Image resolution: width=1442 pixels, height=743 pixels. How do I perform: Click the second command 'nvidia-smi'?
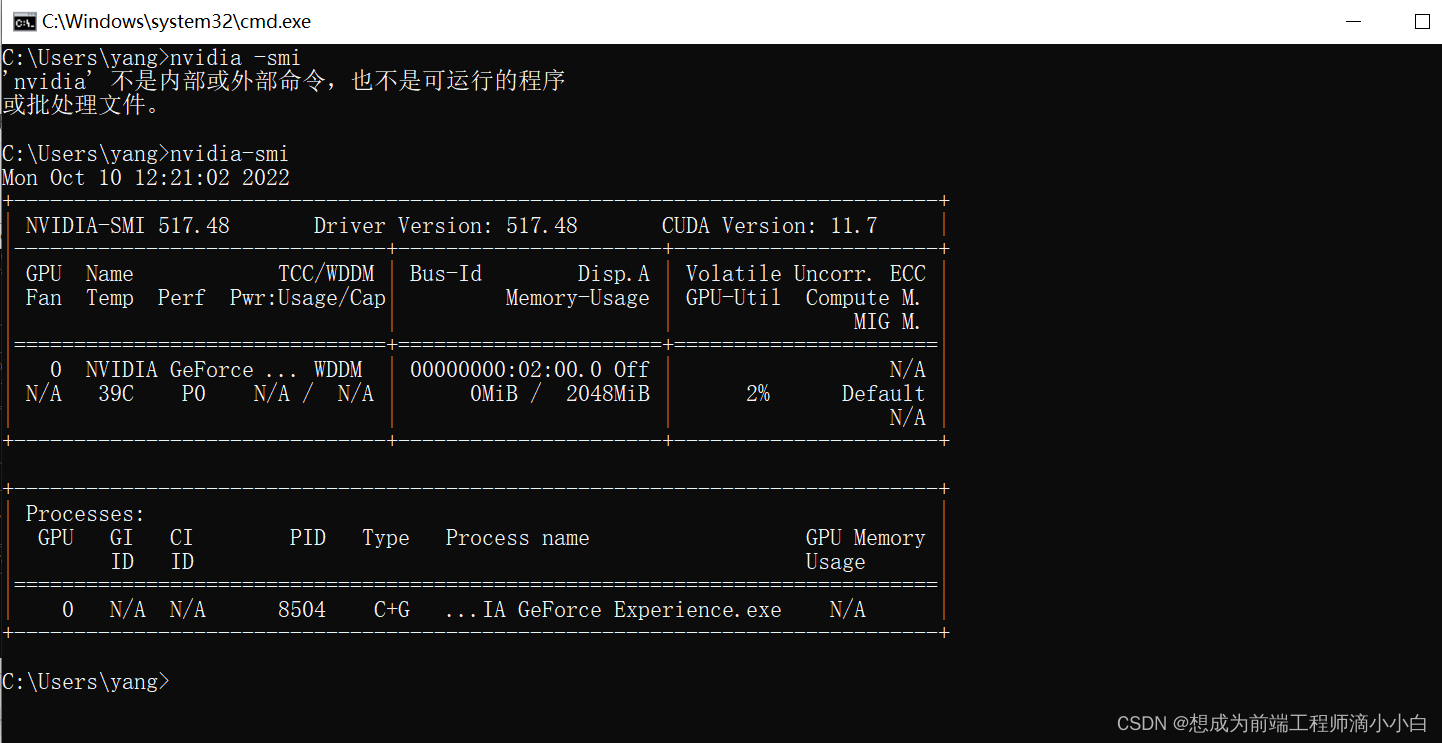pyautogui.click(x=229, y=154)
